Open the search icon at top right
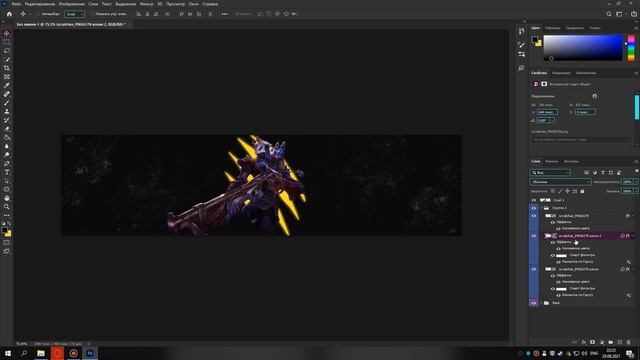The image size is (640, 360). click(609, 14)
